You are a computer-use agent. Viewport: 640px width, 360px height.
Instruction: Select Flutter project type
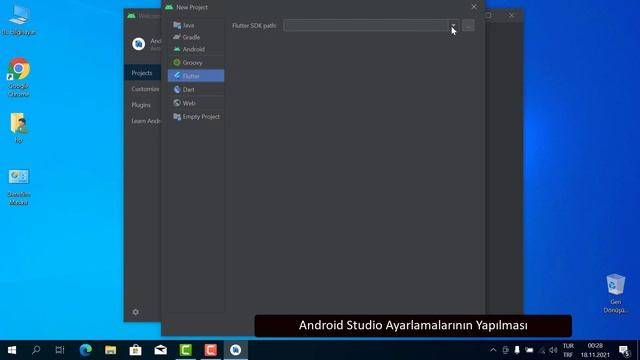click(x=196, y=76)
